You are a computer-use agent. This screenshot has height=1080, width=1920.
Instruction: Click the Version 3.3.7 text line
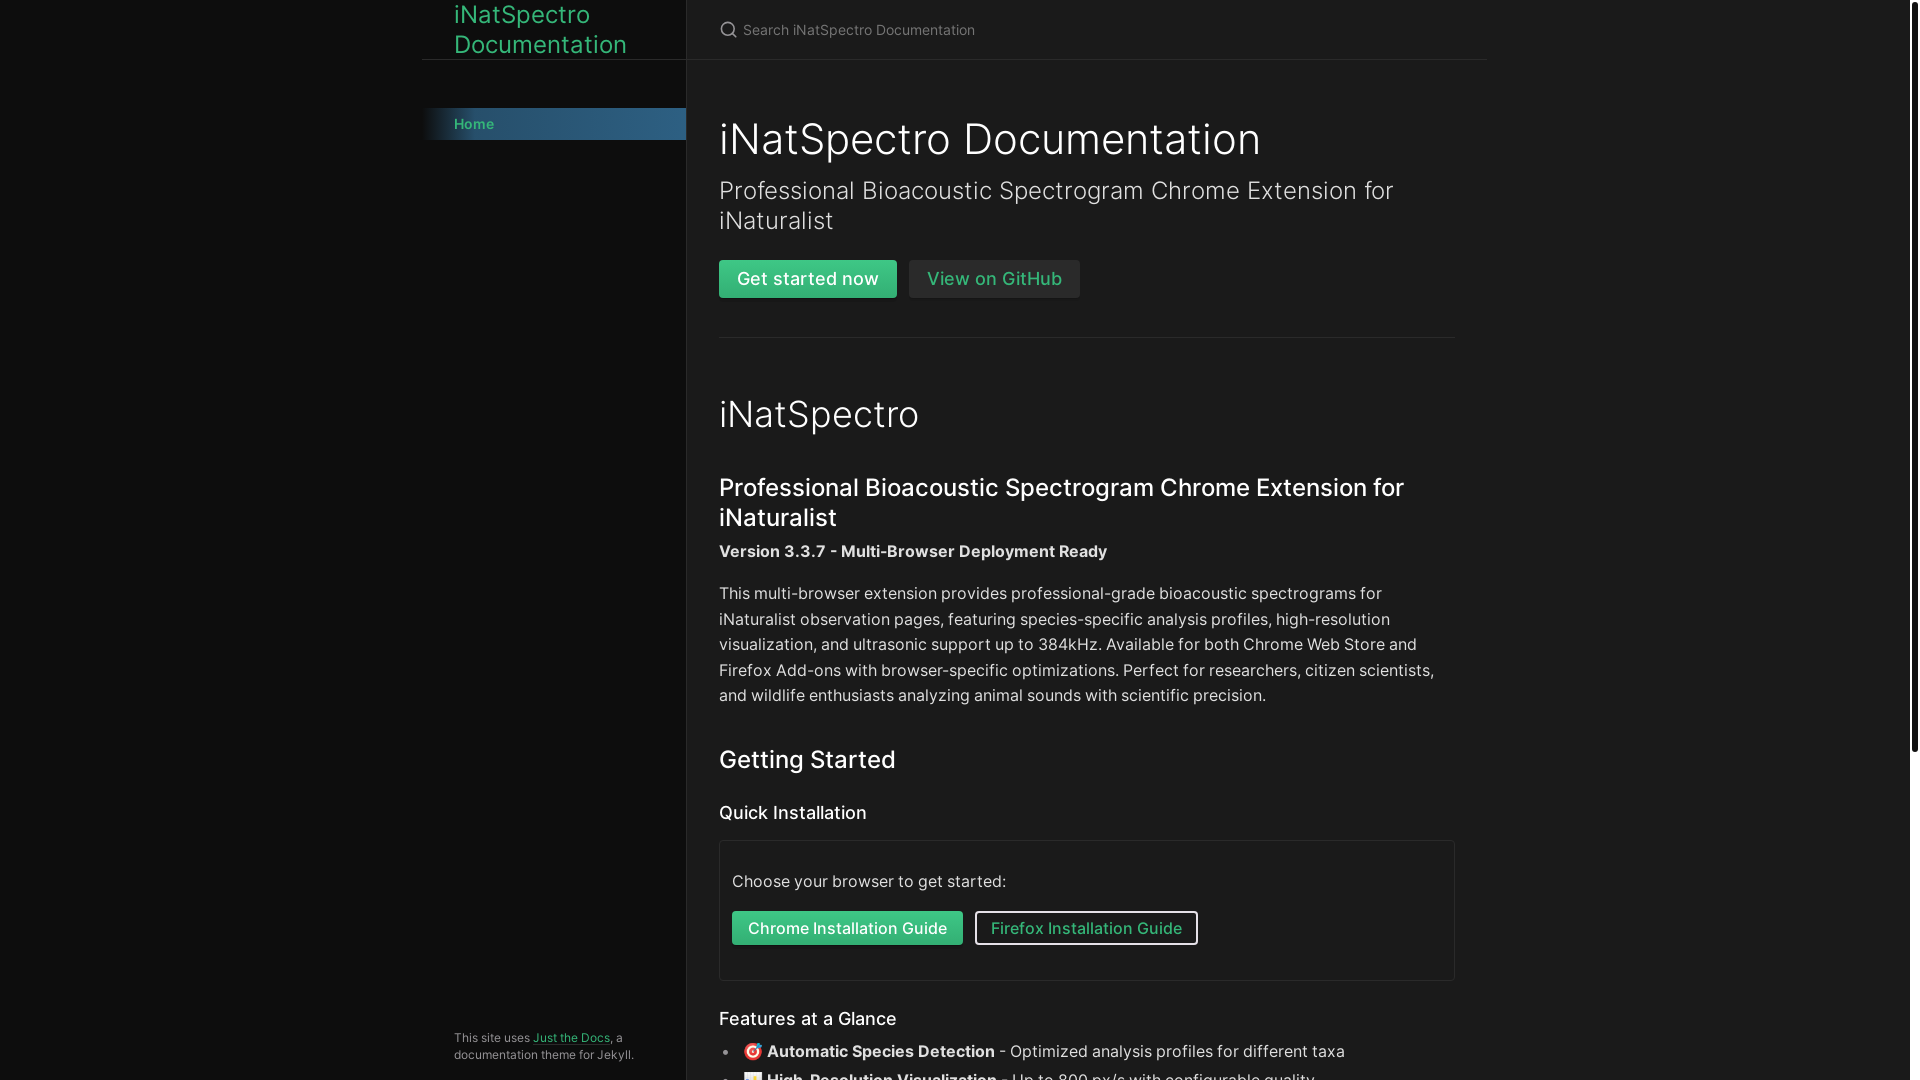point(913,552)
